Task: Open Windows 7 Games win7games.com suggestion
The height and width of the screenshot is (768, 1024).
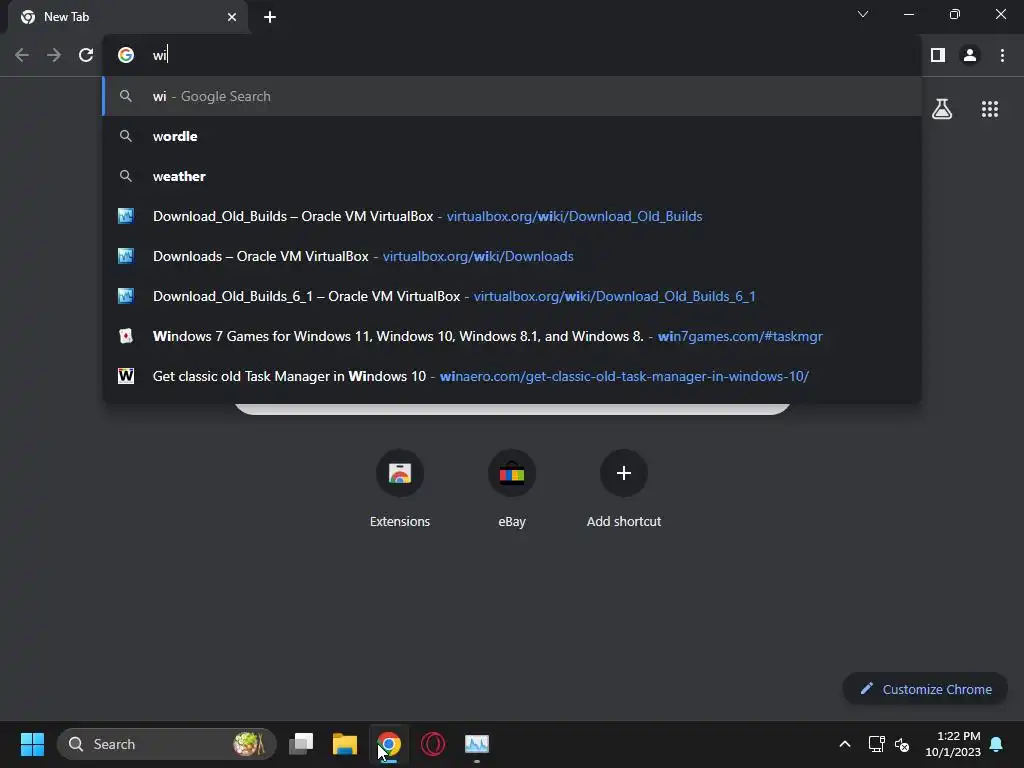Action: click(512, 336)
